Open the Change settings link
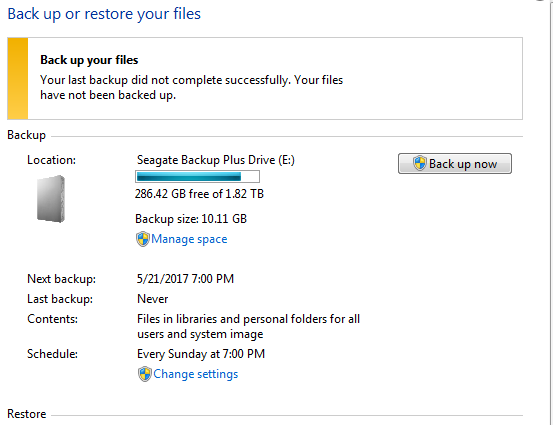The width and height of the screenshot is (553, 425). [x=196, y=374]
